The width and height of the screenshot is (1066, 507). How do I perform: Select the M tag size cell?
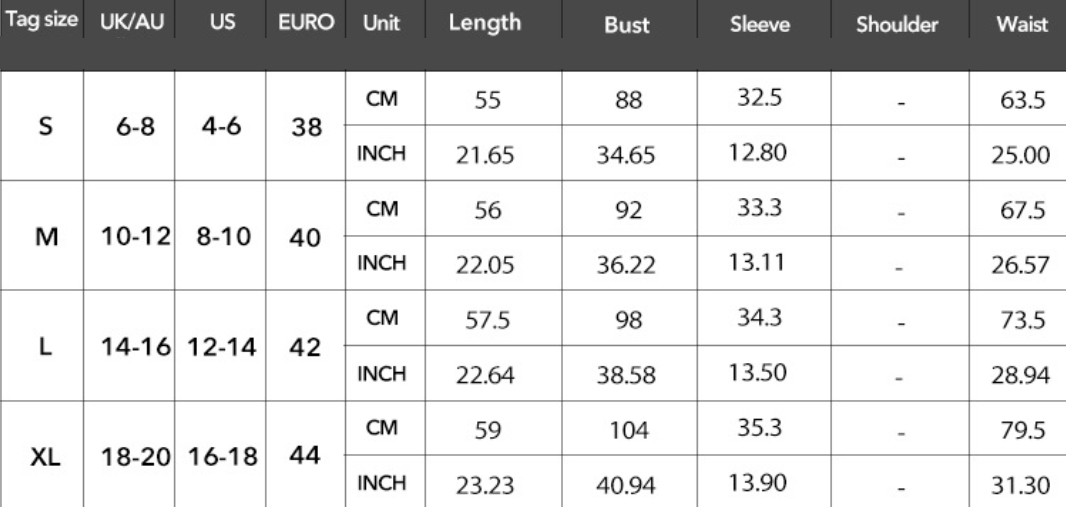tap(46, 237)
